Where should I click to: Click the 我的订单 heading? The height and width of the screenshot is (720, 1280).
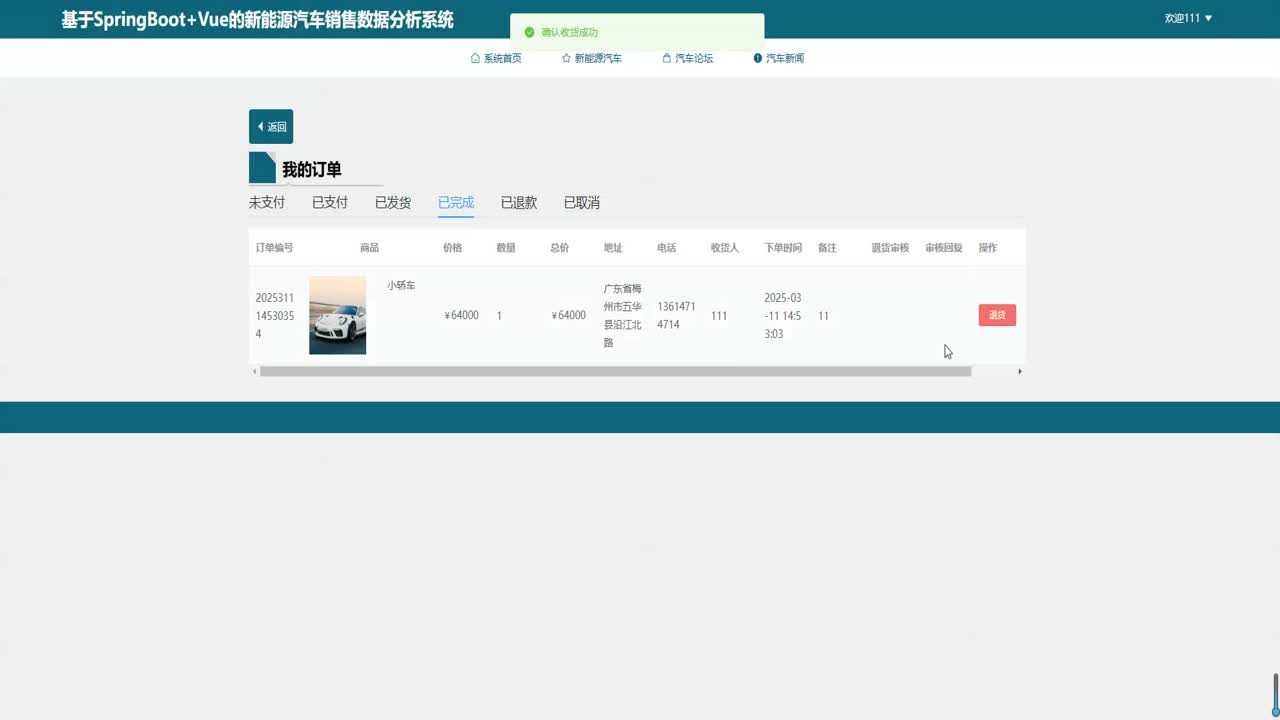pos(312,170)
